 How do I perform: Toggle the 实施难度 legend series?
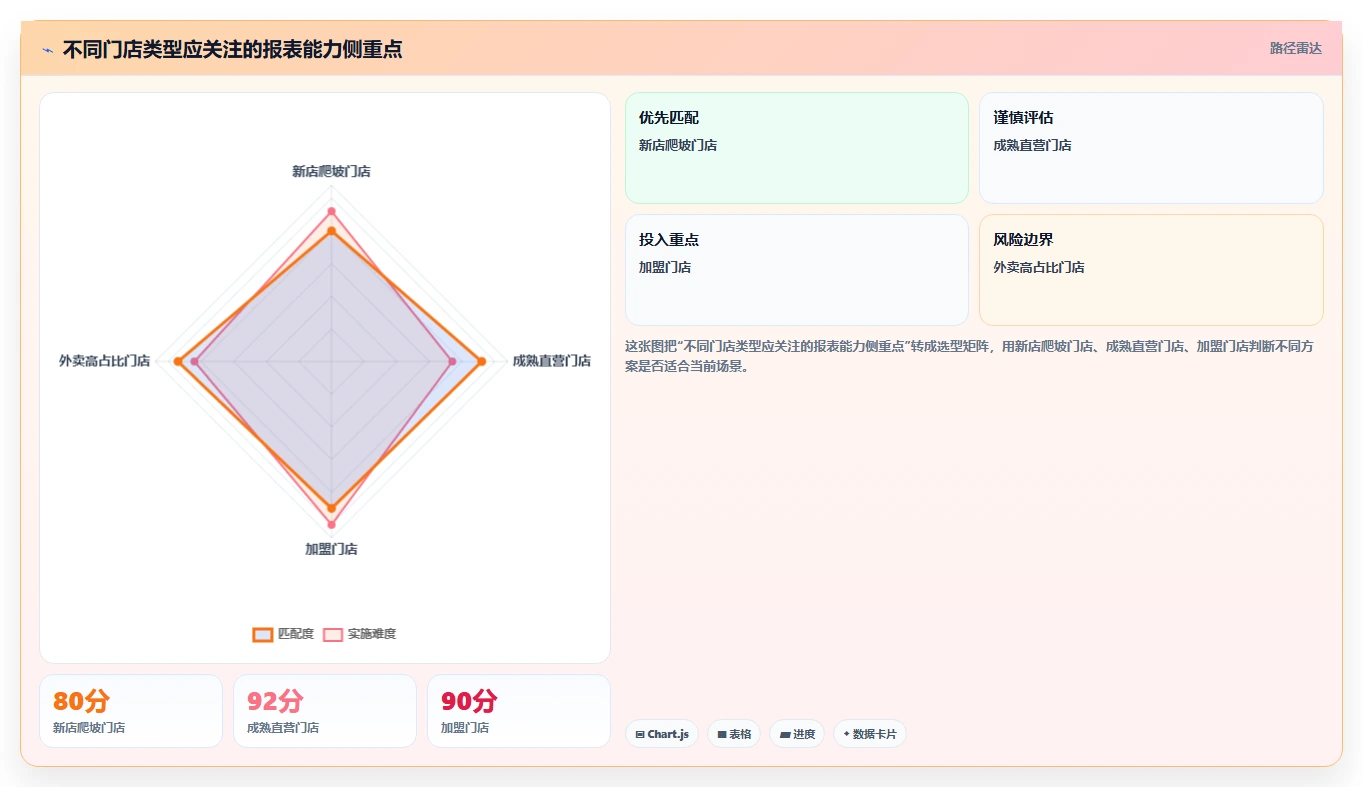[359, 634]
